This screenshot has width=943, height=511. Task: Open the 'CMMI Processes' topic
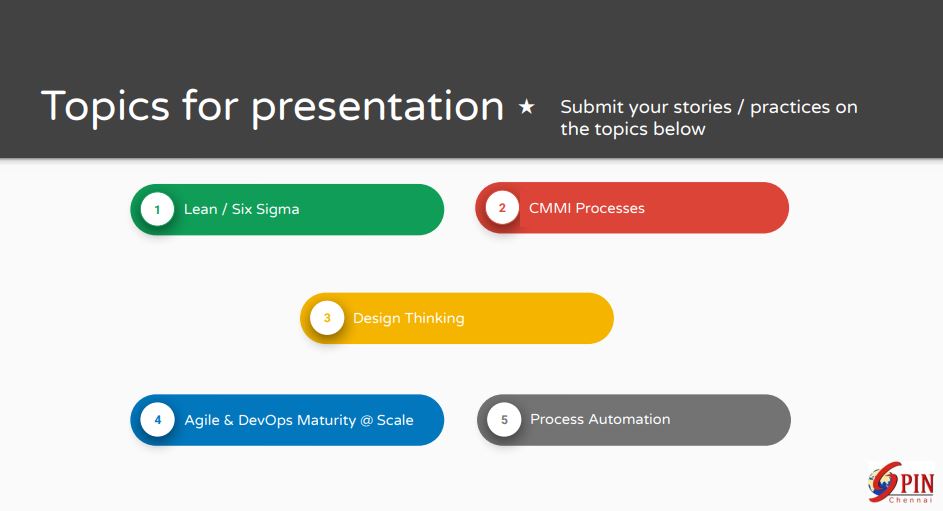coord(586,208)
